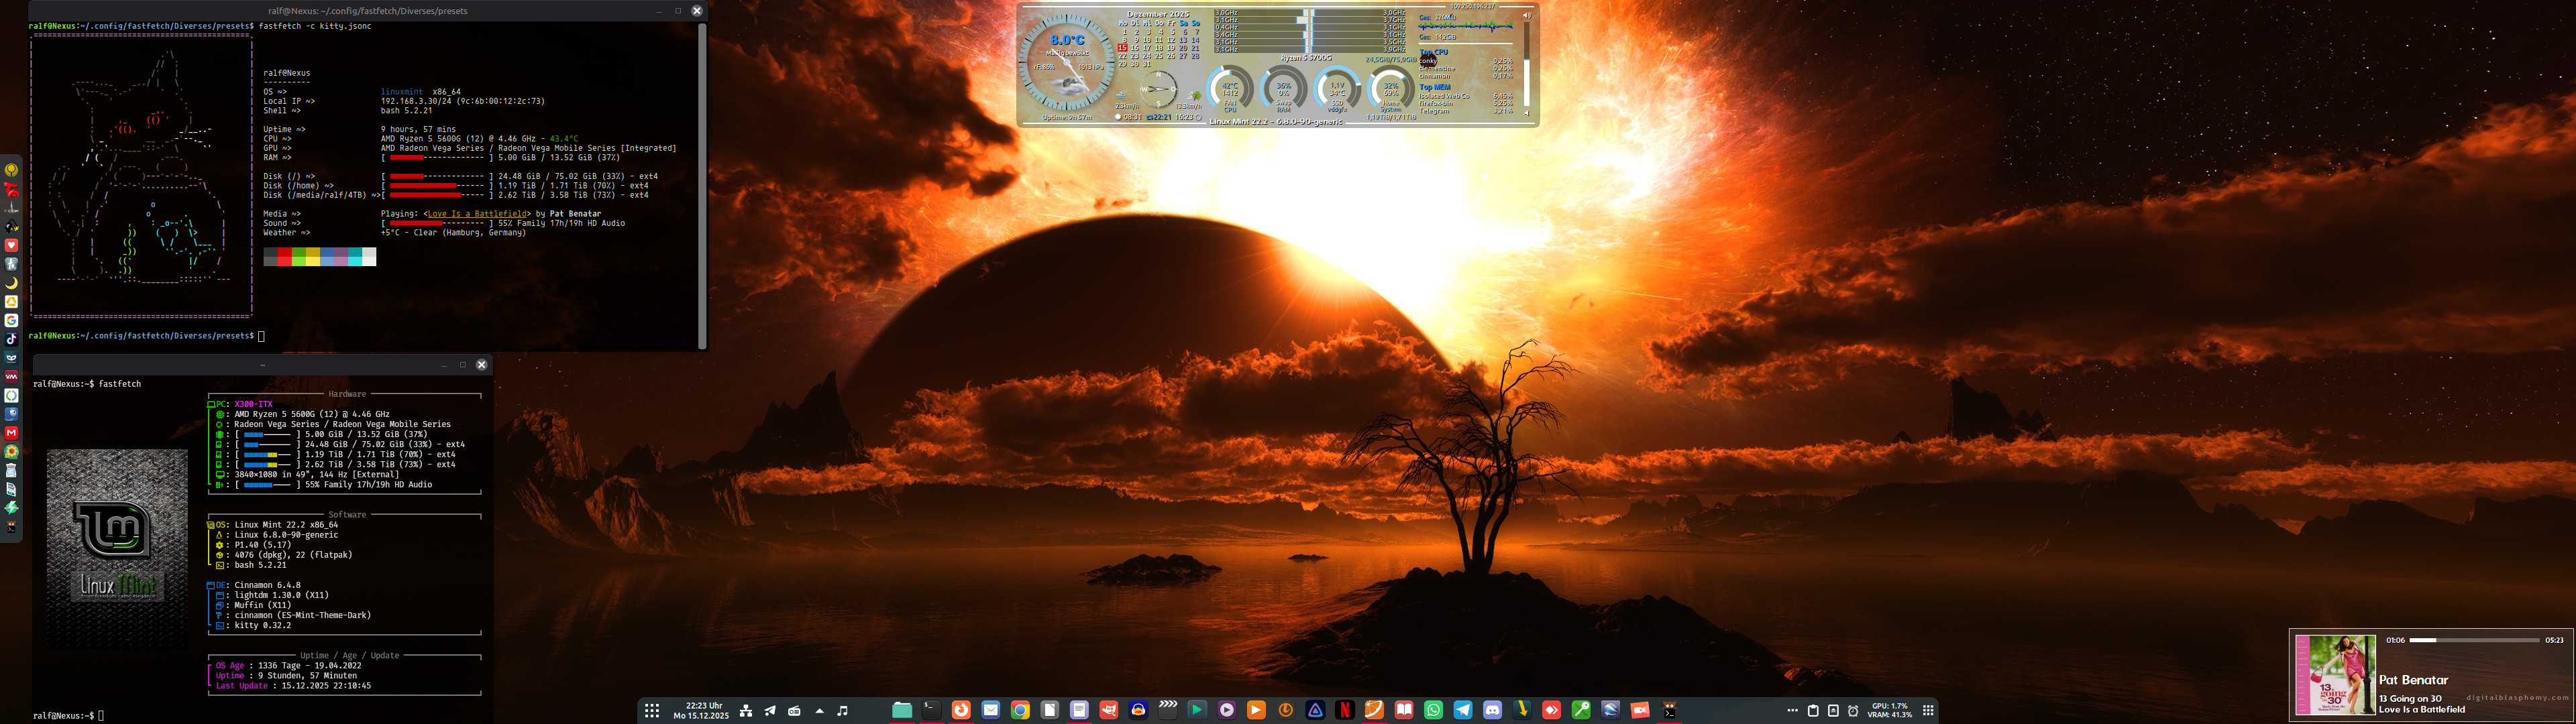The width and height of the screenshot is (2576, 724).
Task: Launch Google Chrome from the panel
Action: tap(1020, 710)
